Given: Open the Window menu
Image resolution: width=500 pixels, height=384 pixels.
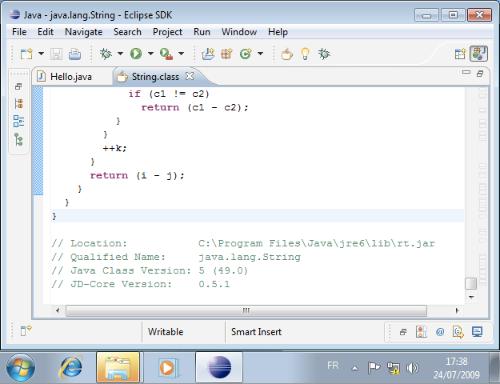Looking at the screenshot, I should 239,32.
